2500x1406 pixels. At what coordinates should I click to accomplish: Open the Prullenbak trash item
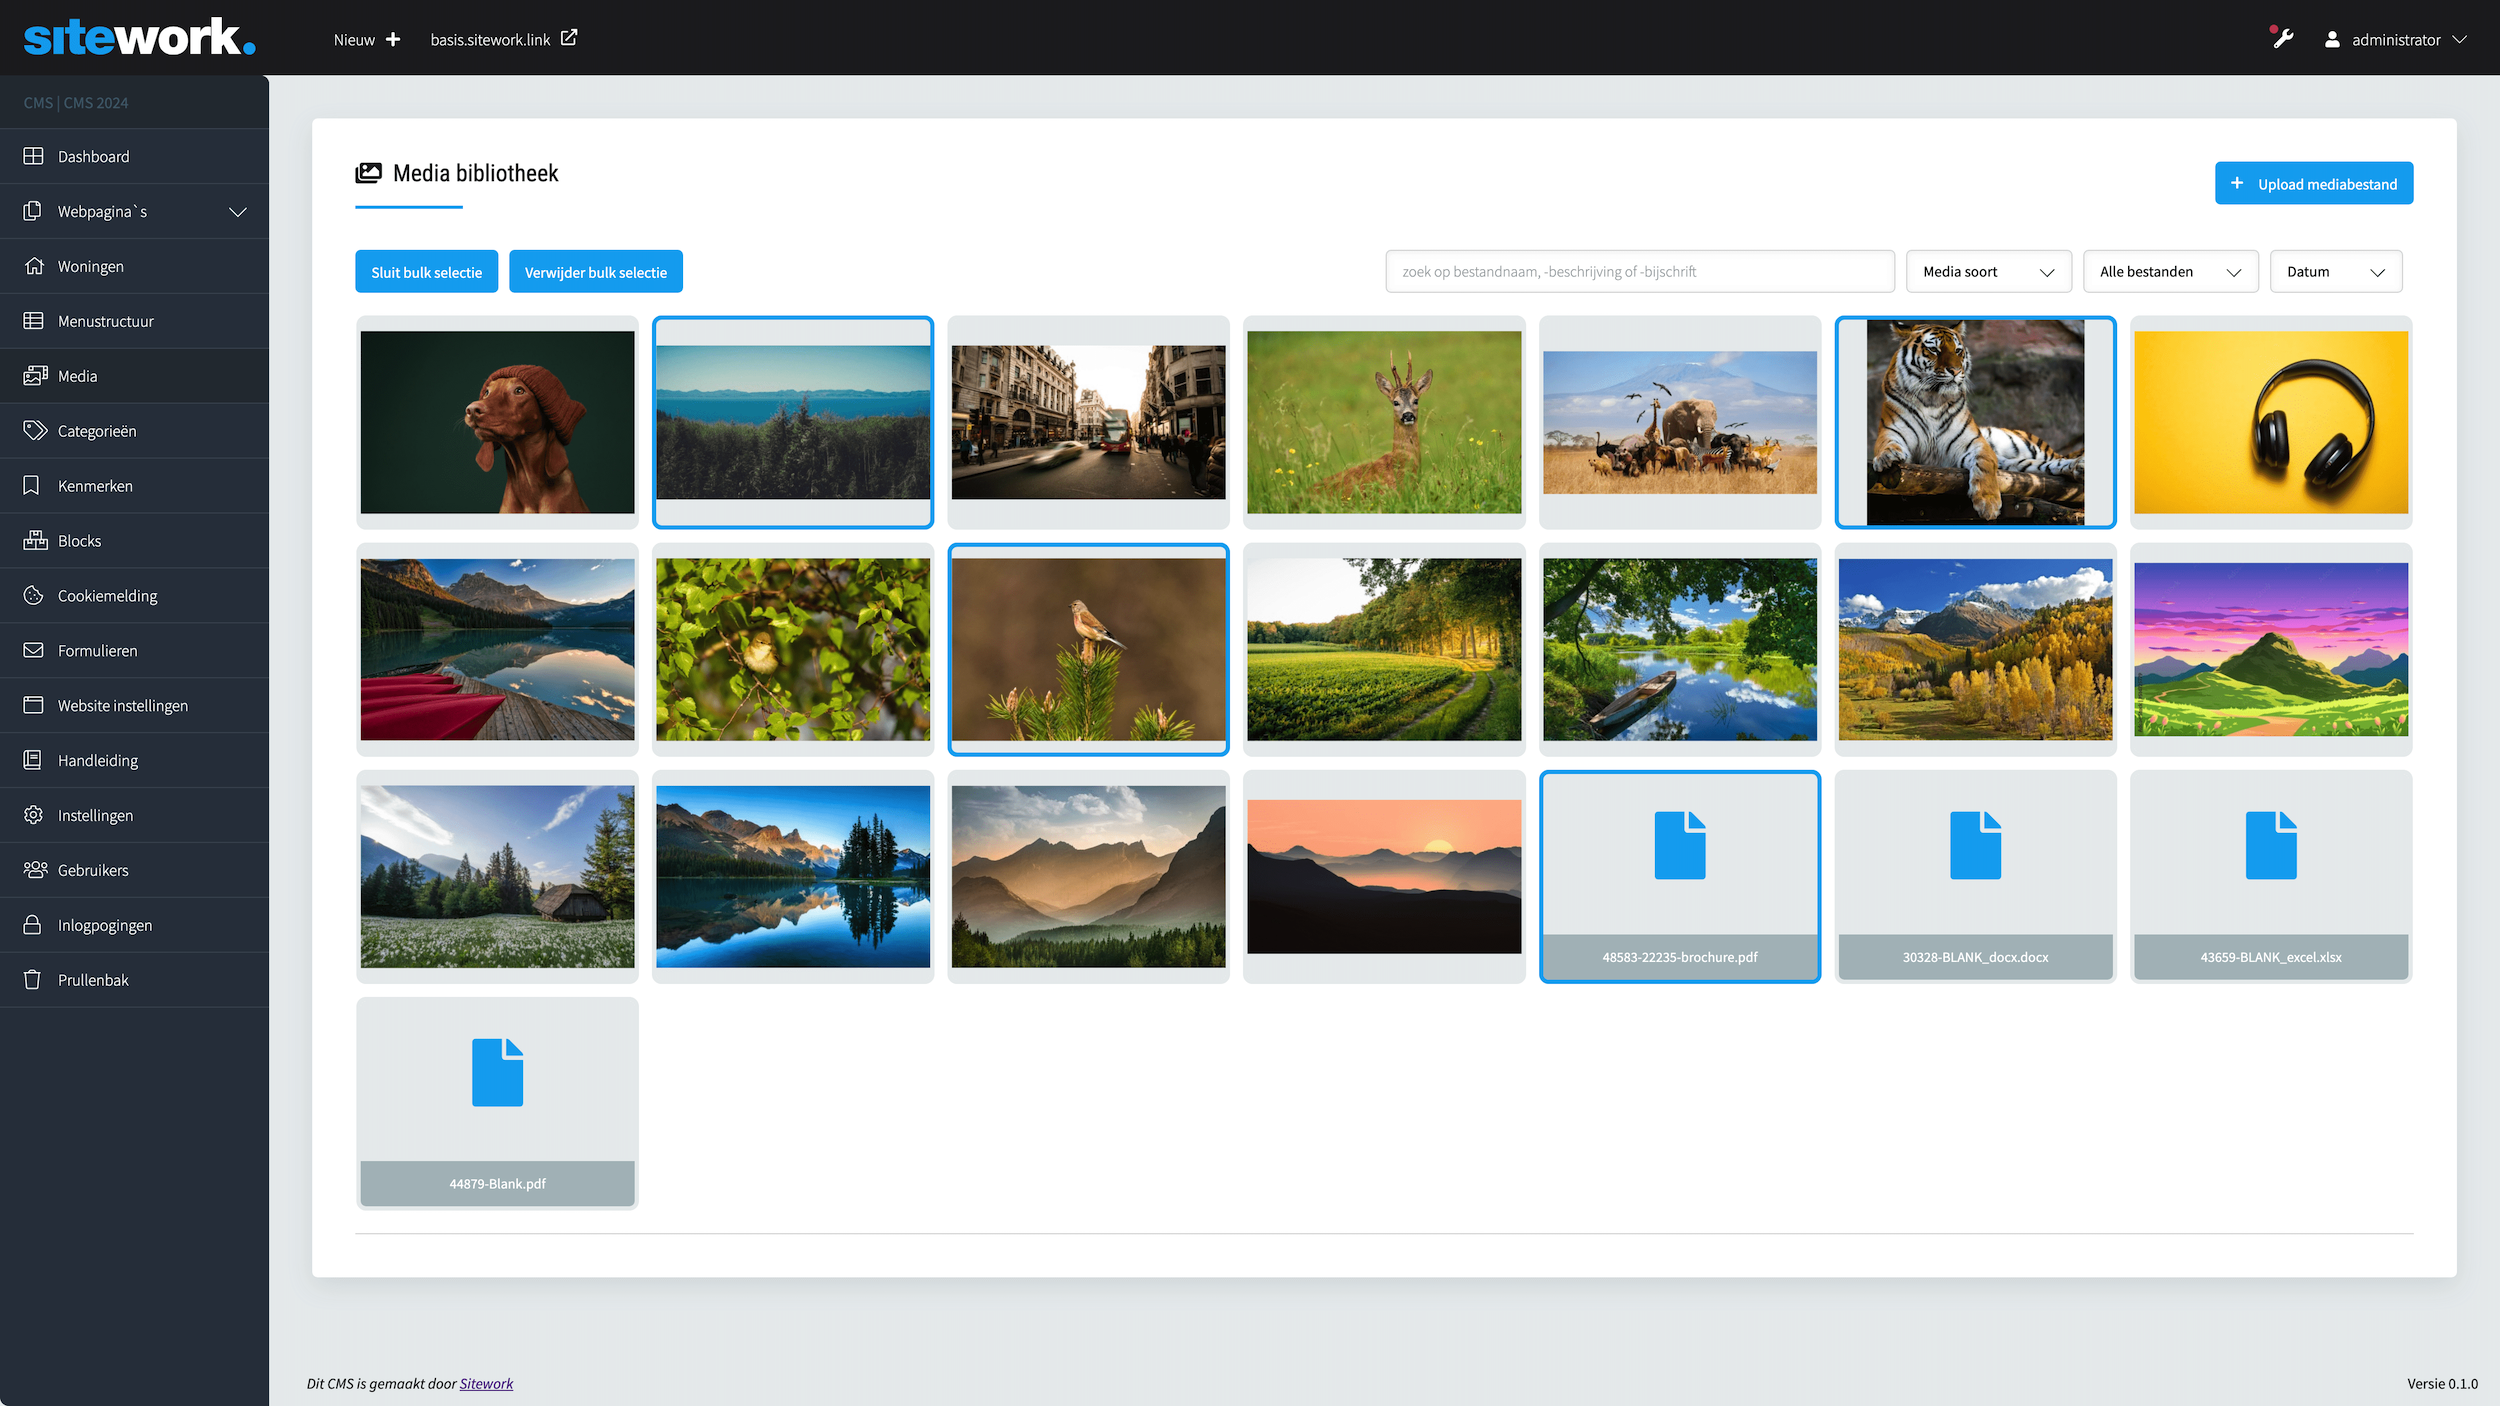[93, 980]
